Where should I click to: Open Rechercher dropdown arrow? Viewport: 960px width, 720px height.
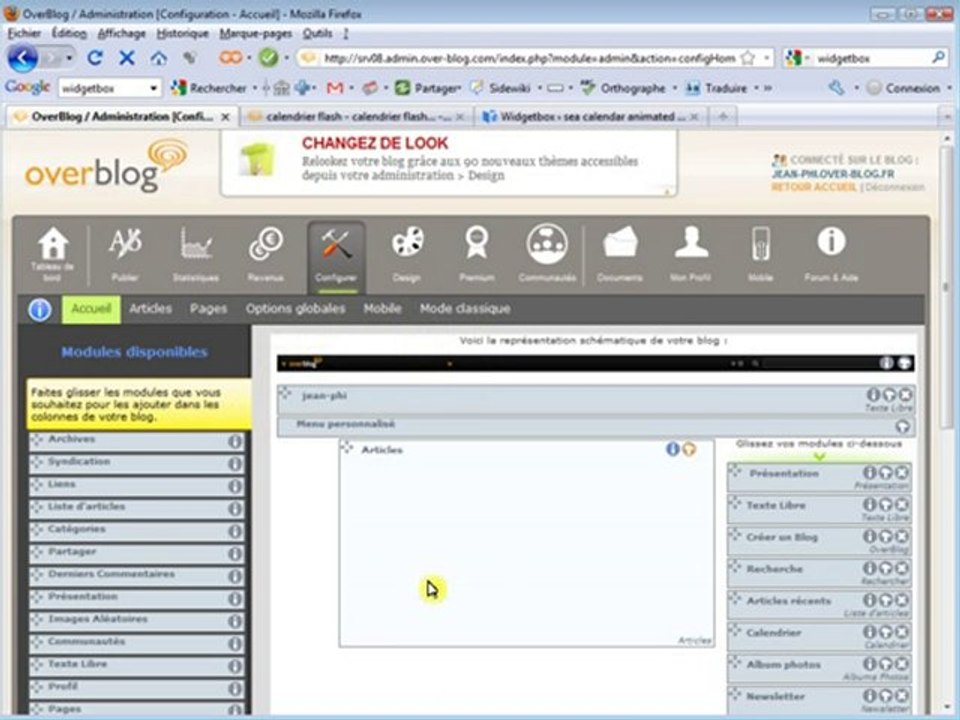pos(254,88)
